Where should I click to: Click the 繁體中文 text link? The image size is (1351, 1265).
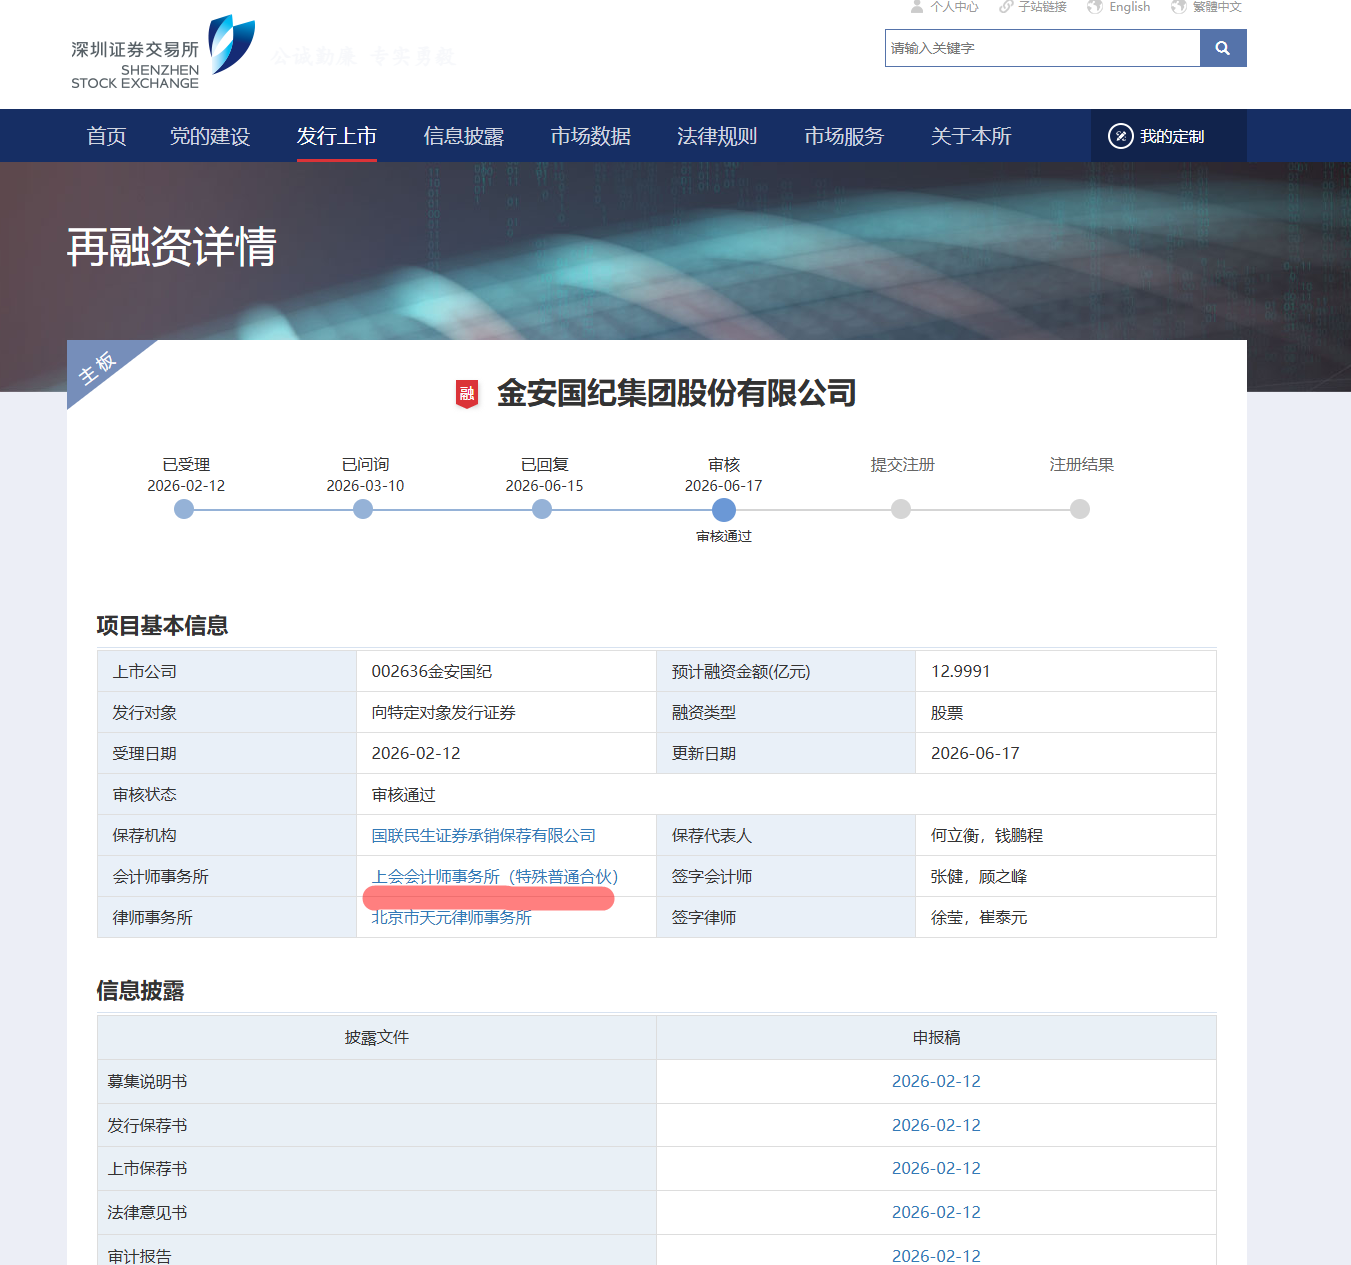(x=1218, y=7)
